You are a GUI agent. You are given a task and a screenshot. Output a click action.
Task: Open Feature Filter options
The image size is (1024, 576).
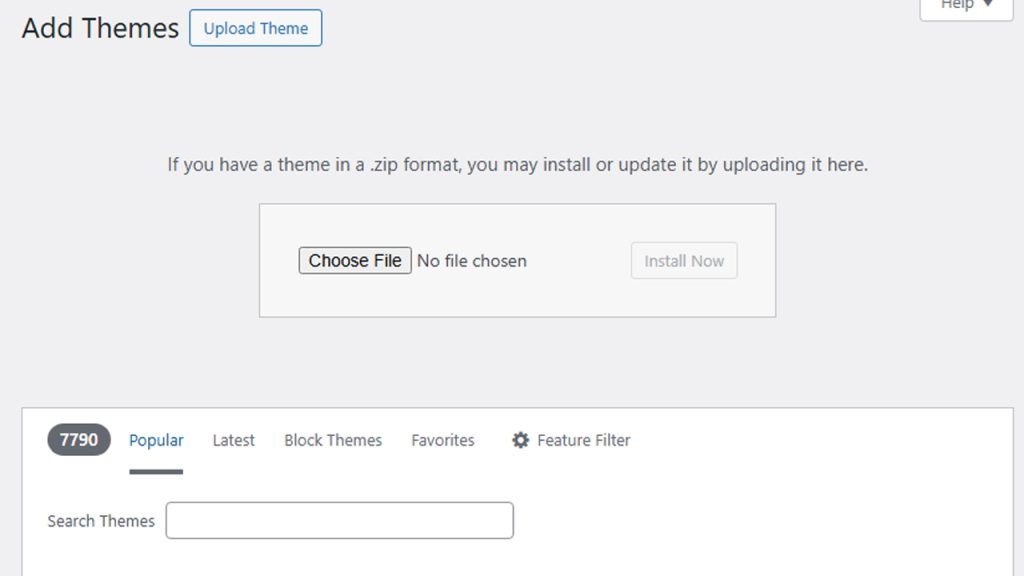[x=570, y=440]
